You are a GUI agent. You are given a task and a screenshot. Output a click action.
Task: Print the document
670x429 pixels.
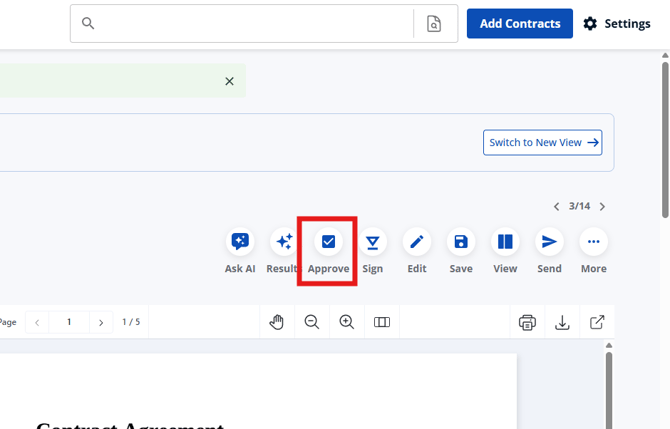pyautogui.click(x=527, y=322)
